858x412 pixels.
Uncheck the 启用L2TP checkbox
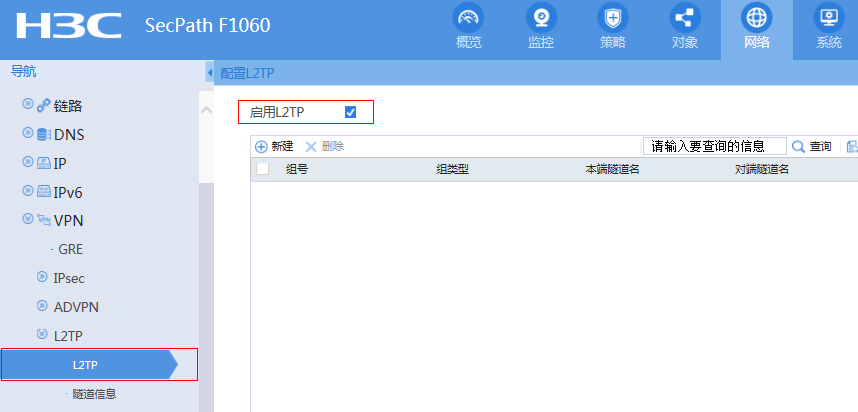click(350, 112)
